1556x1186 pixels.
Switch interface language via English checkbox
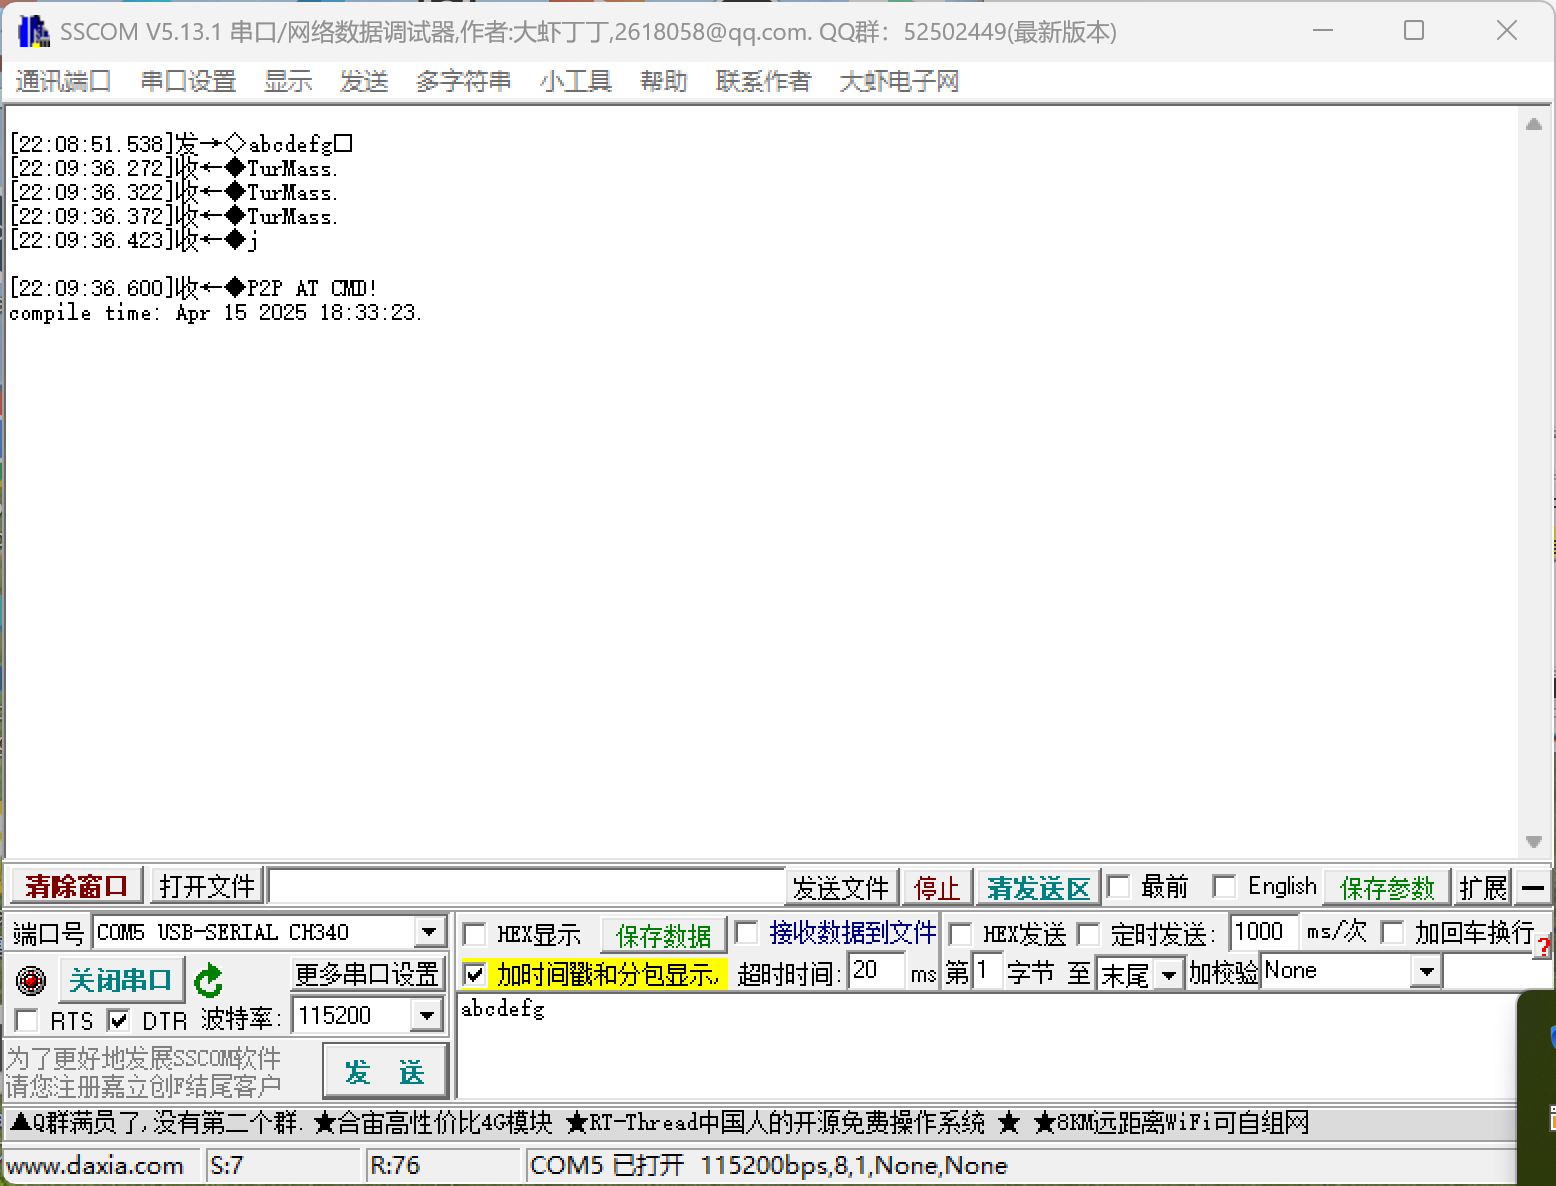(x=1224, y=886)
